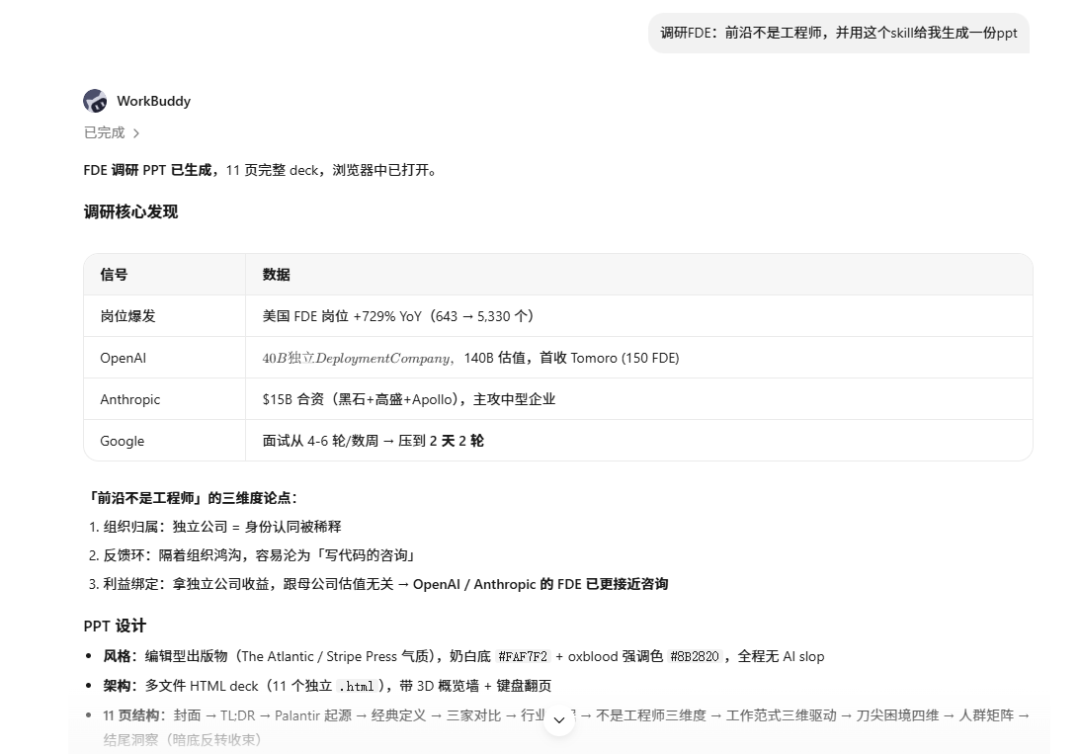Select the 岗位爆发 table cell
1080x754 pixels.
[165, 316]
